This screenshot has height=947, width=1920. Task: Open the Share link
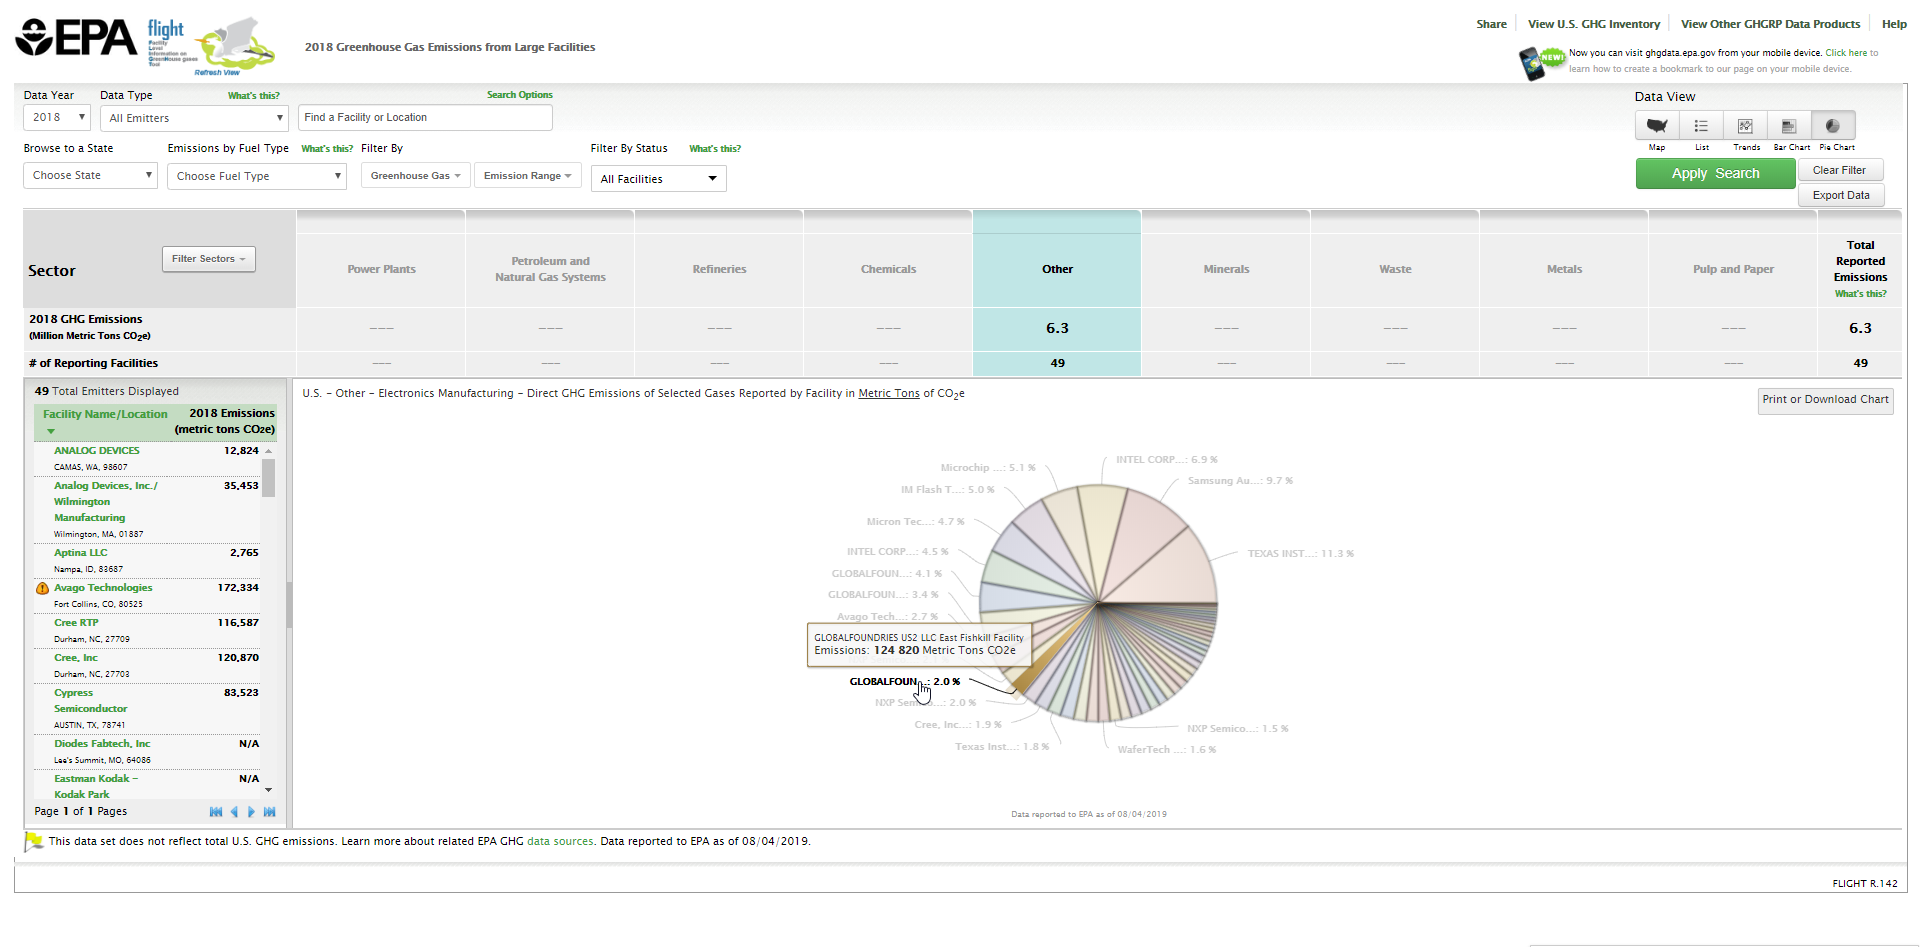1491,24
